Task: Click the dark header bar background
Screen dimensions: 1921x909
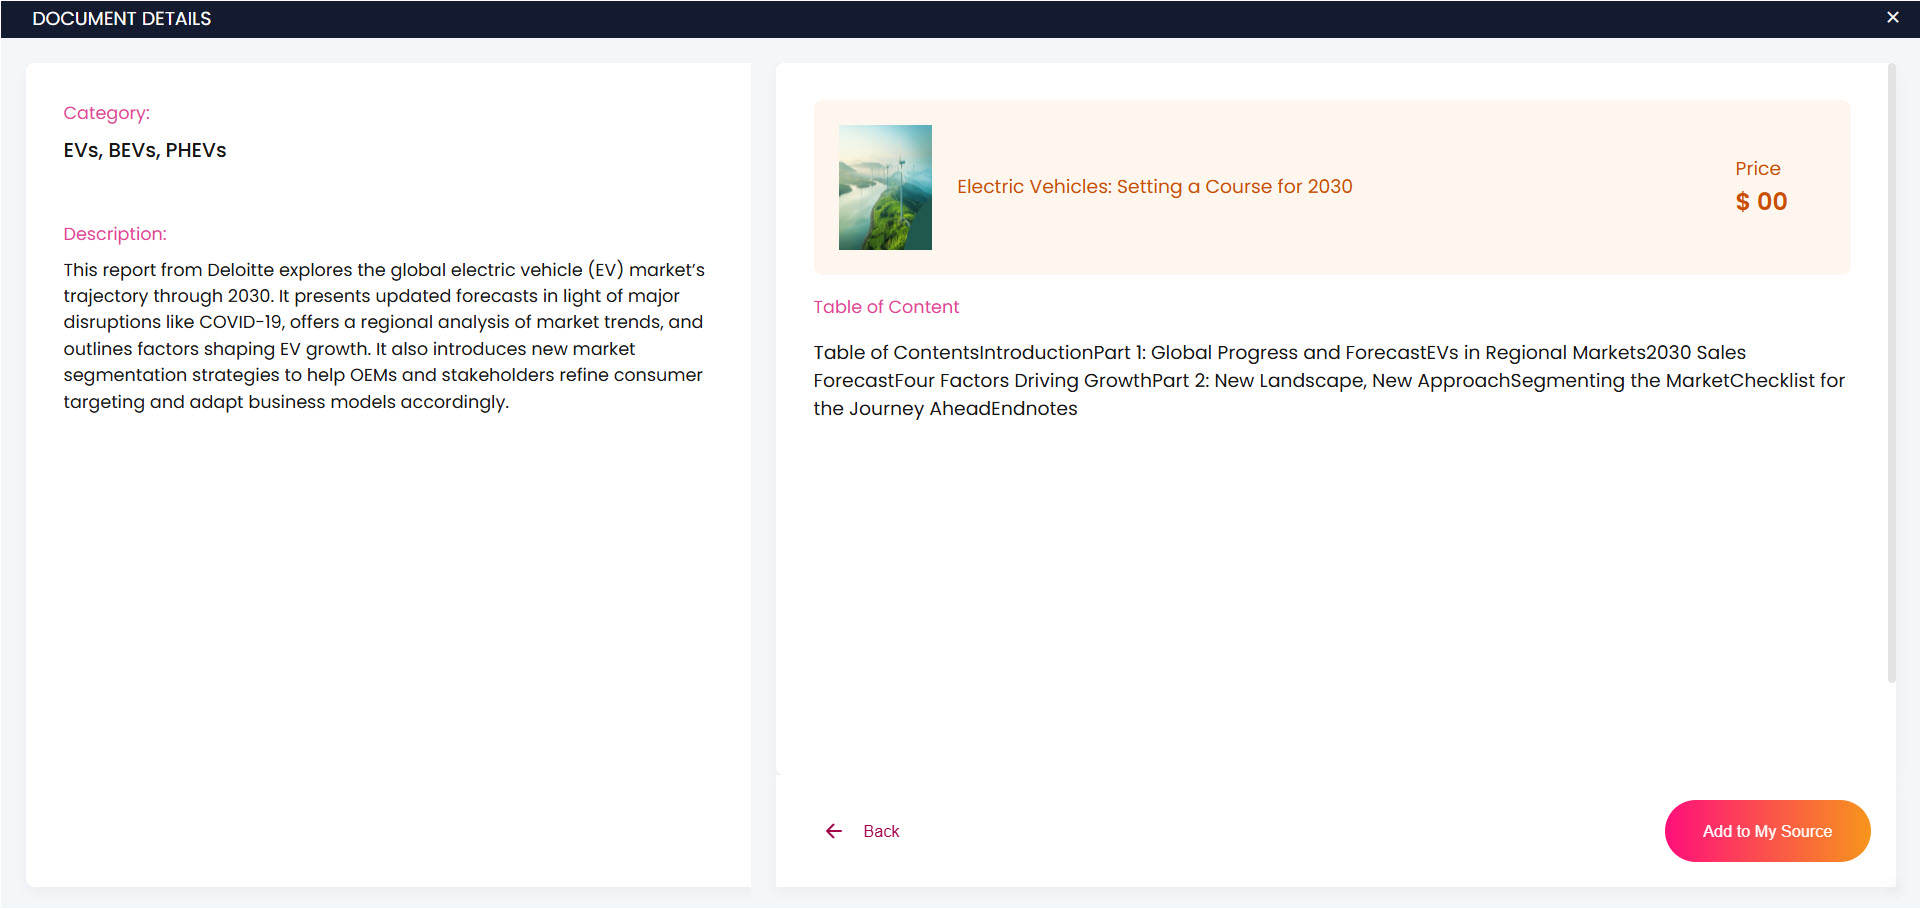Action: (1000, 19)
